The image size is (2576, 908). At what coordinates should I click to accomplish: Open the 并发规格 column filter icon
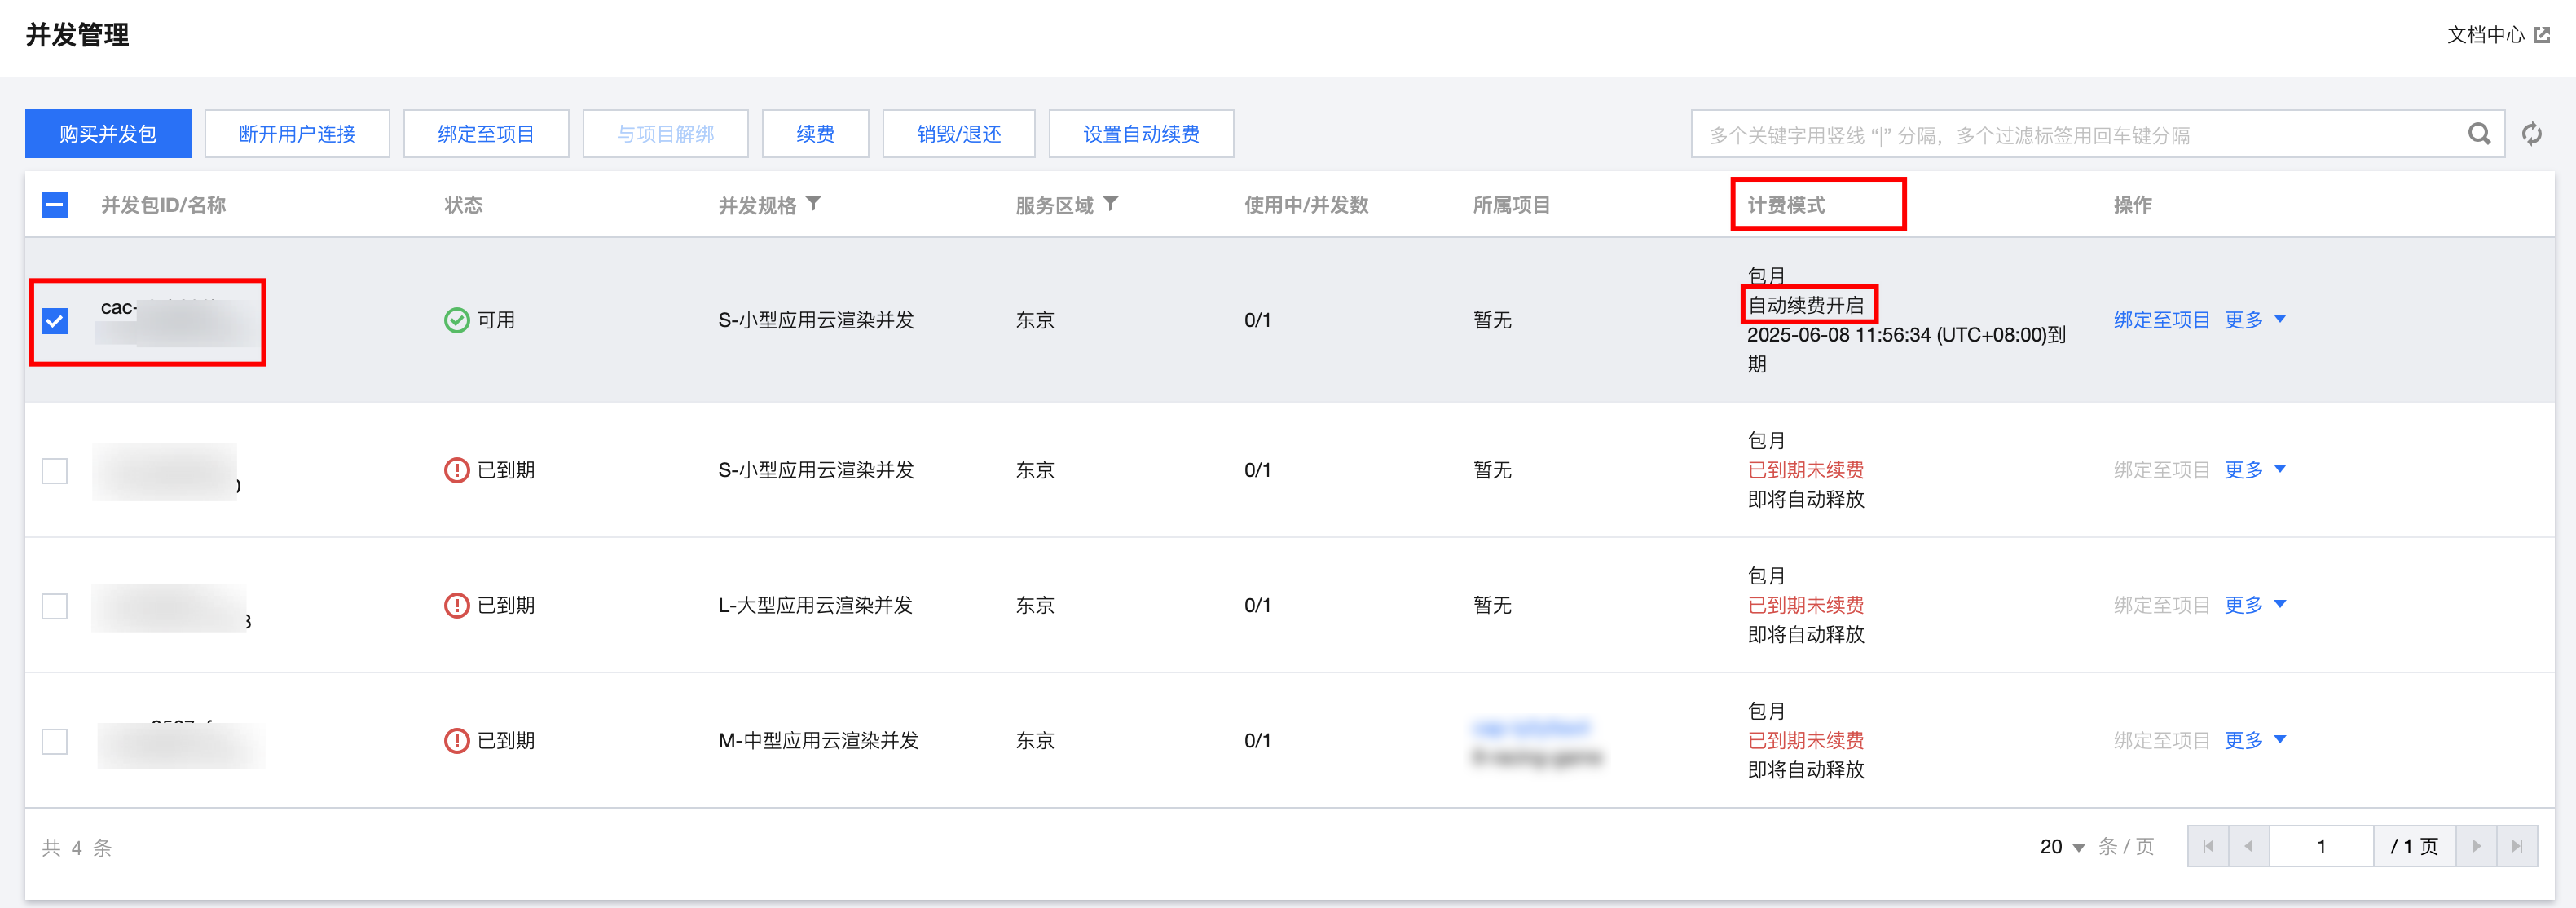coord(813,204)
